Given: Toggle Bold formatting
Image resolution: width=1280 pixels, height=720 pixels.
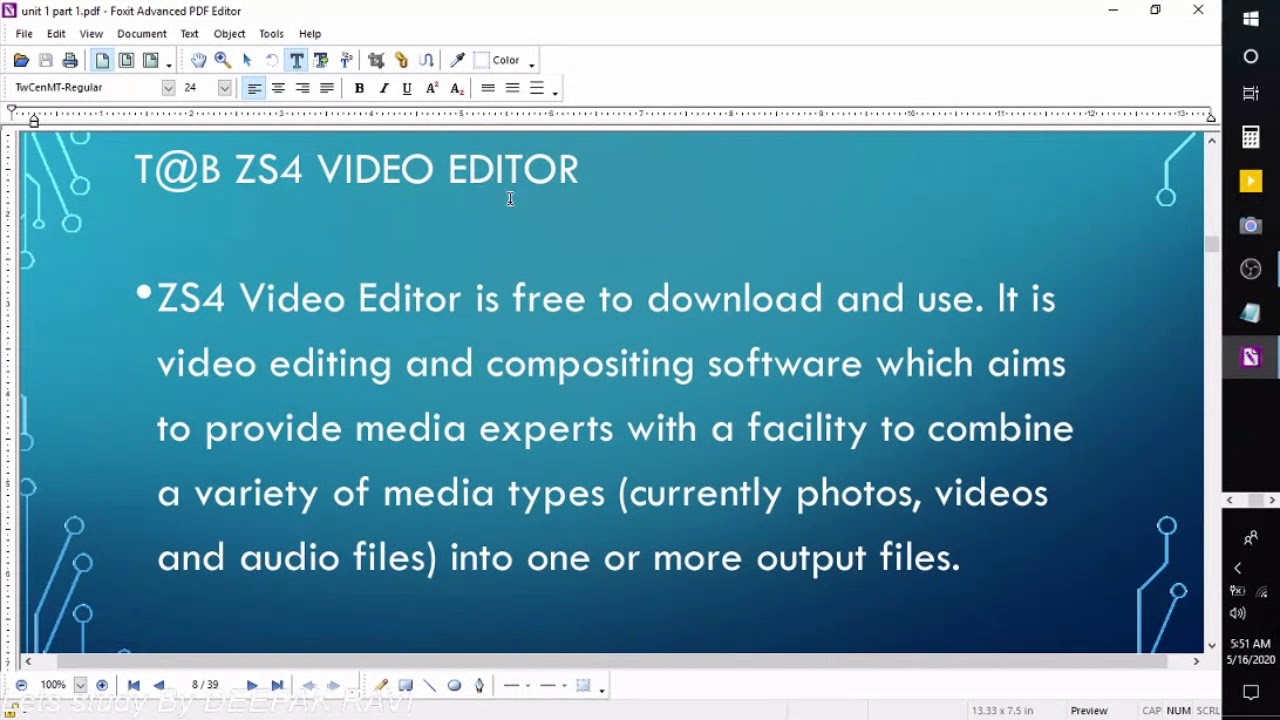Looking at the screenshot, I should point(359,88).
